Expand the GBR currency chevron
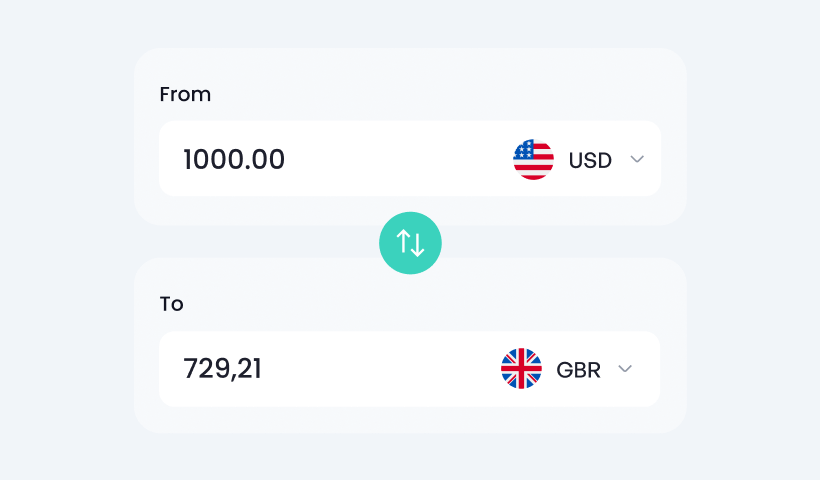The width and height of the screenshot is (820, 480). pyautogui.click(x=625, y=369)
